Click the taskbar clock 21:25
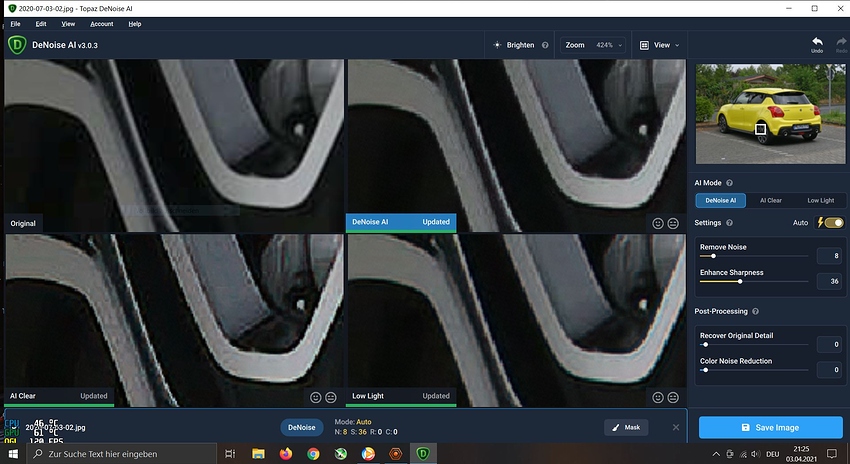This screenshot has width=850, height=464. tap(801, 454)
